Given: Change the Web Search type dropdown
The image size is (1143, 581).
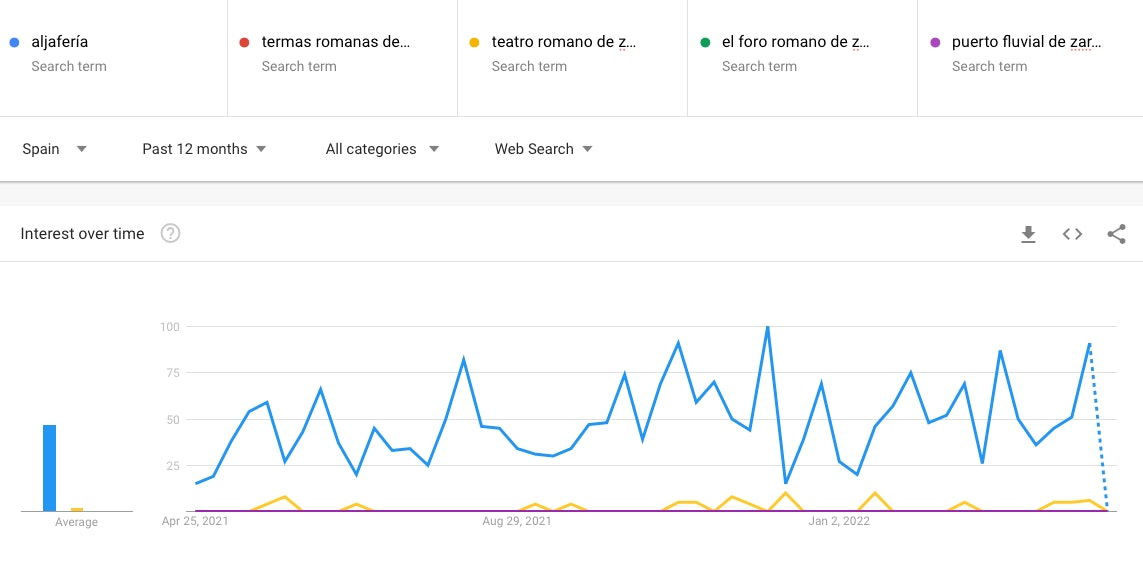Looking at the screenshot, I should (544, 149).
